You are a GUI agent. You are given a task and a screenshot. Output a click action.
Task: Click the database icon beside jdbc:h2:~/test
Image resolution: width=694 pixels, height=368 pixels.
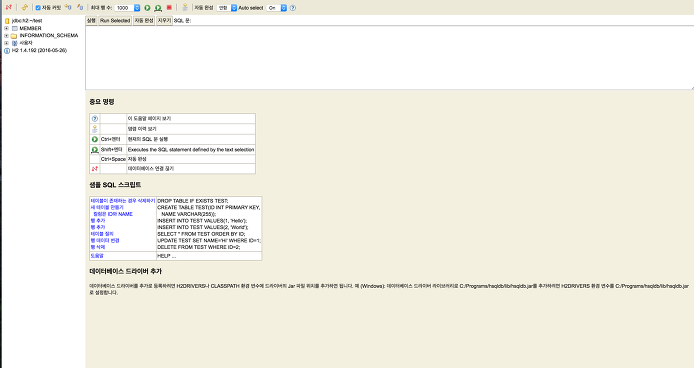[7, 21]
